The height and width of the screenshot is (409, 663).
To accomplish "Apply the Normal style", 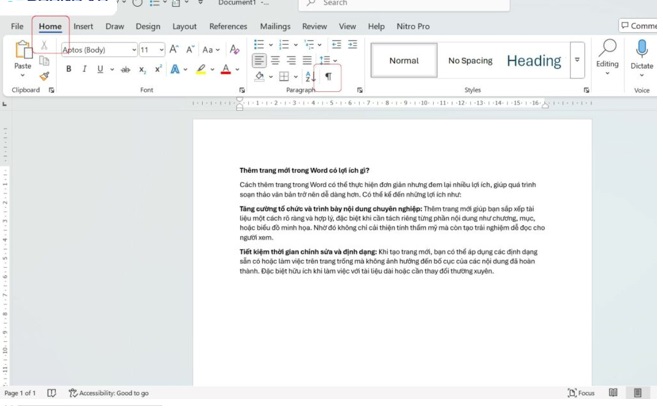I will tap(404, 60).
